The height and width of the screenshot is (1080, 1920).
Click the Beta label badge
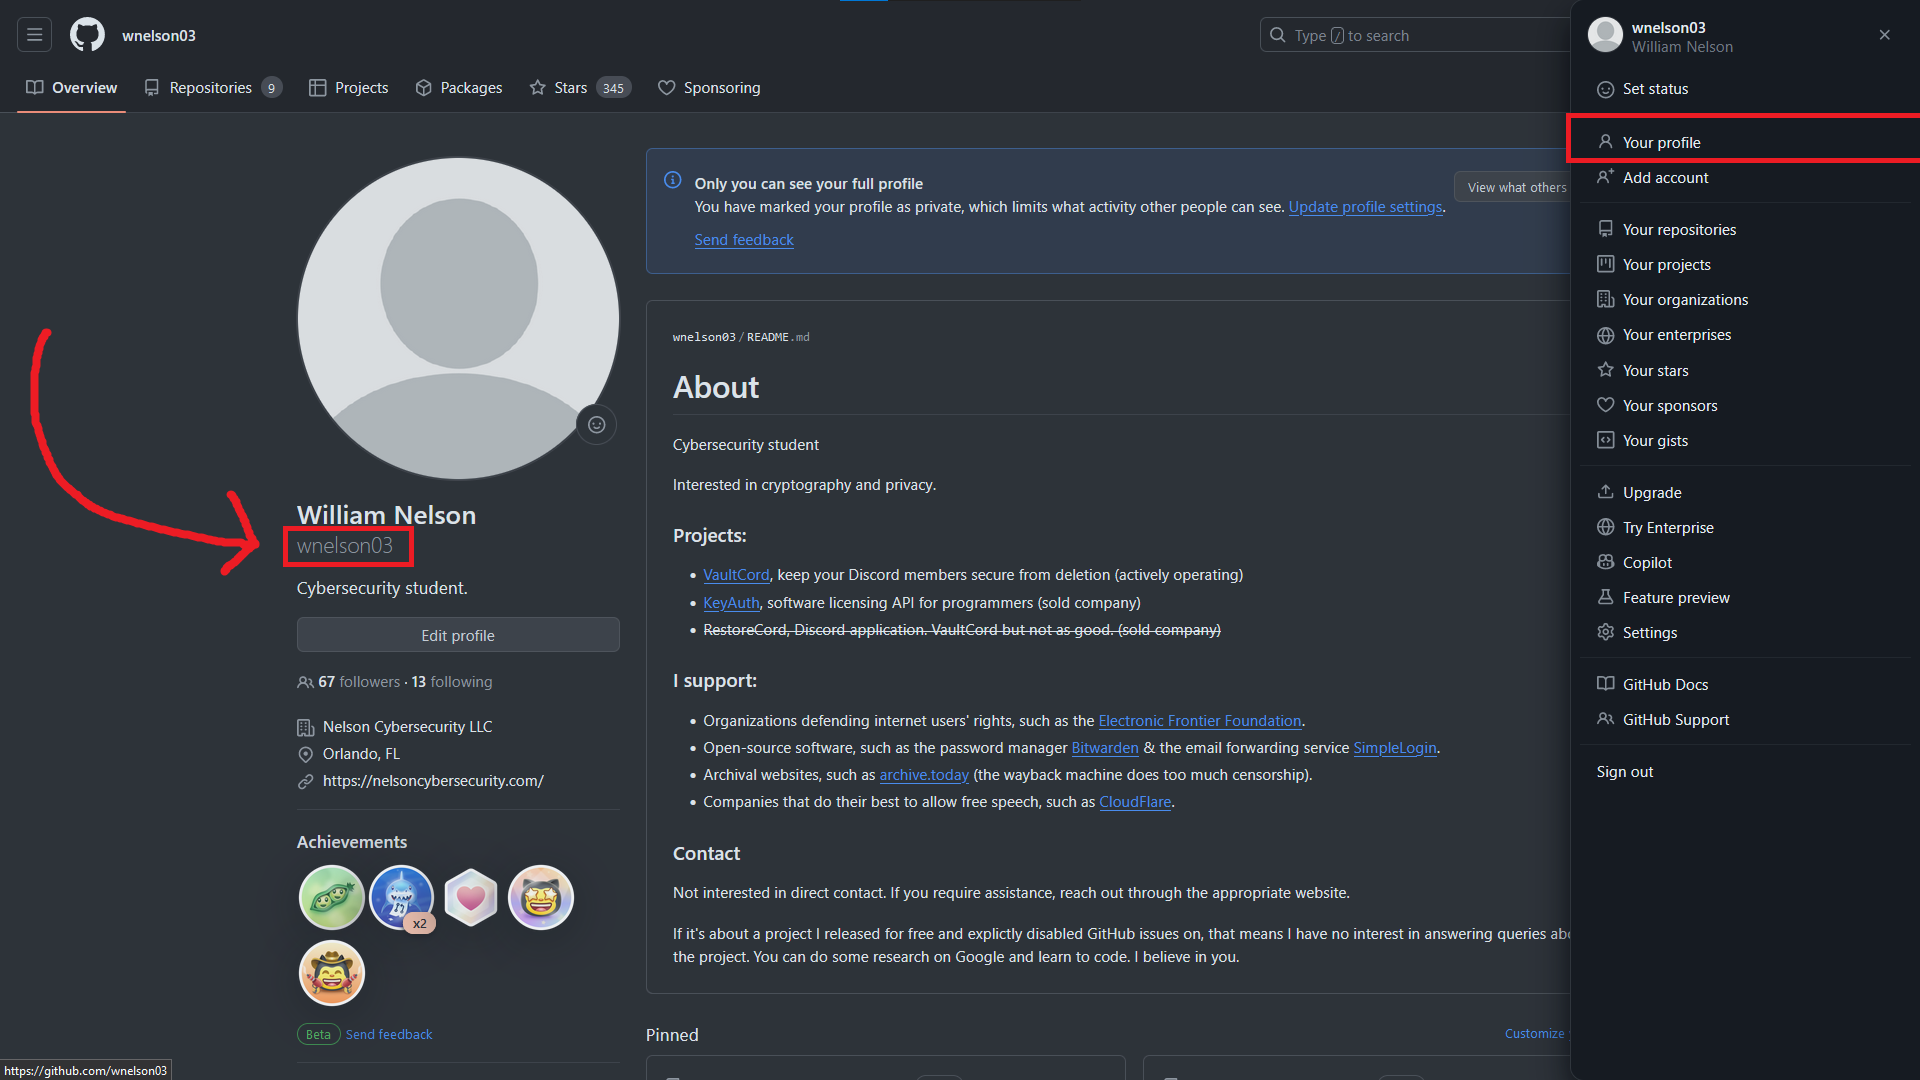pyautogui.click(x=318, y=1034)
